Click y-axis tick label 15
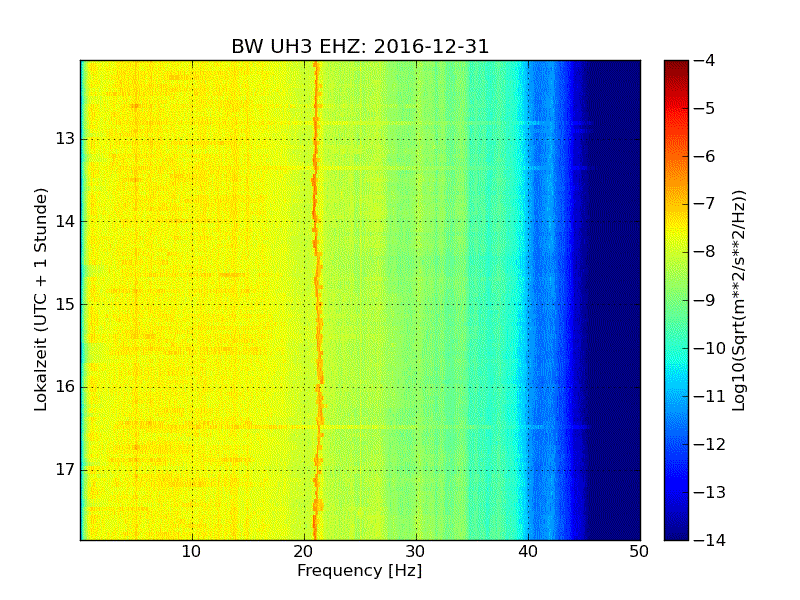The height and width of the screenshot is (600, 800). (x=65, y=304)
